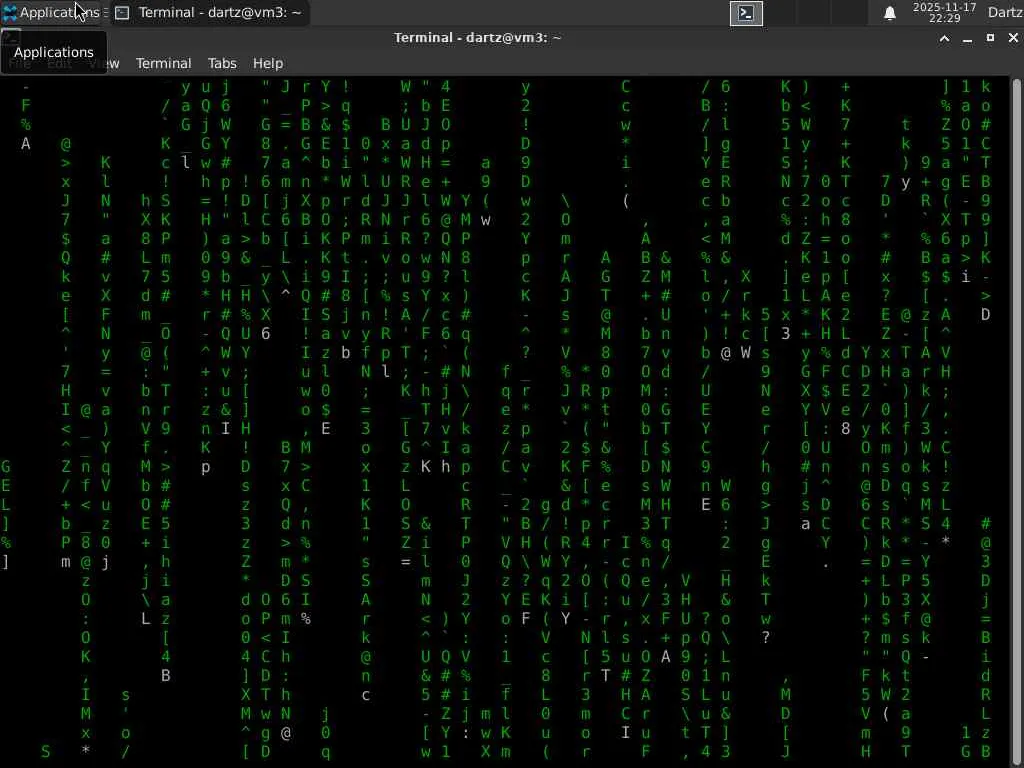Image resolution: width=1024 pixels, height=768 pixels.
Task: Click the date and time clock
Action: (x=944, y=12)
